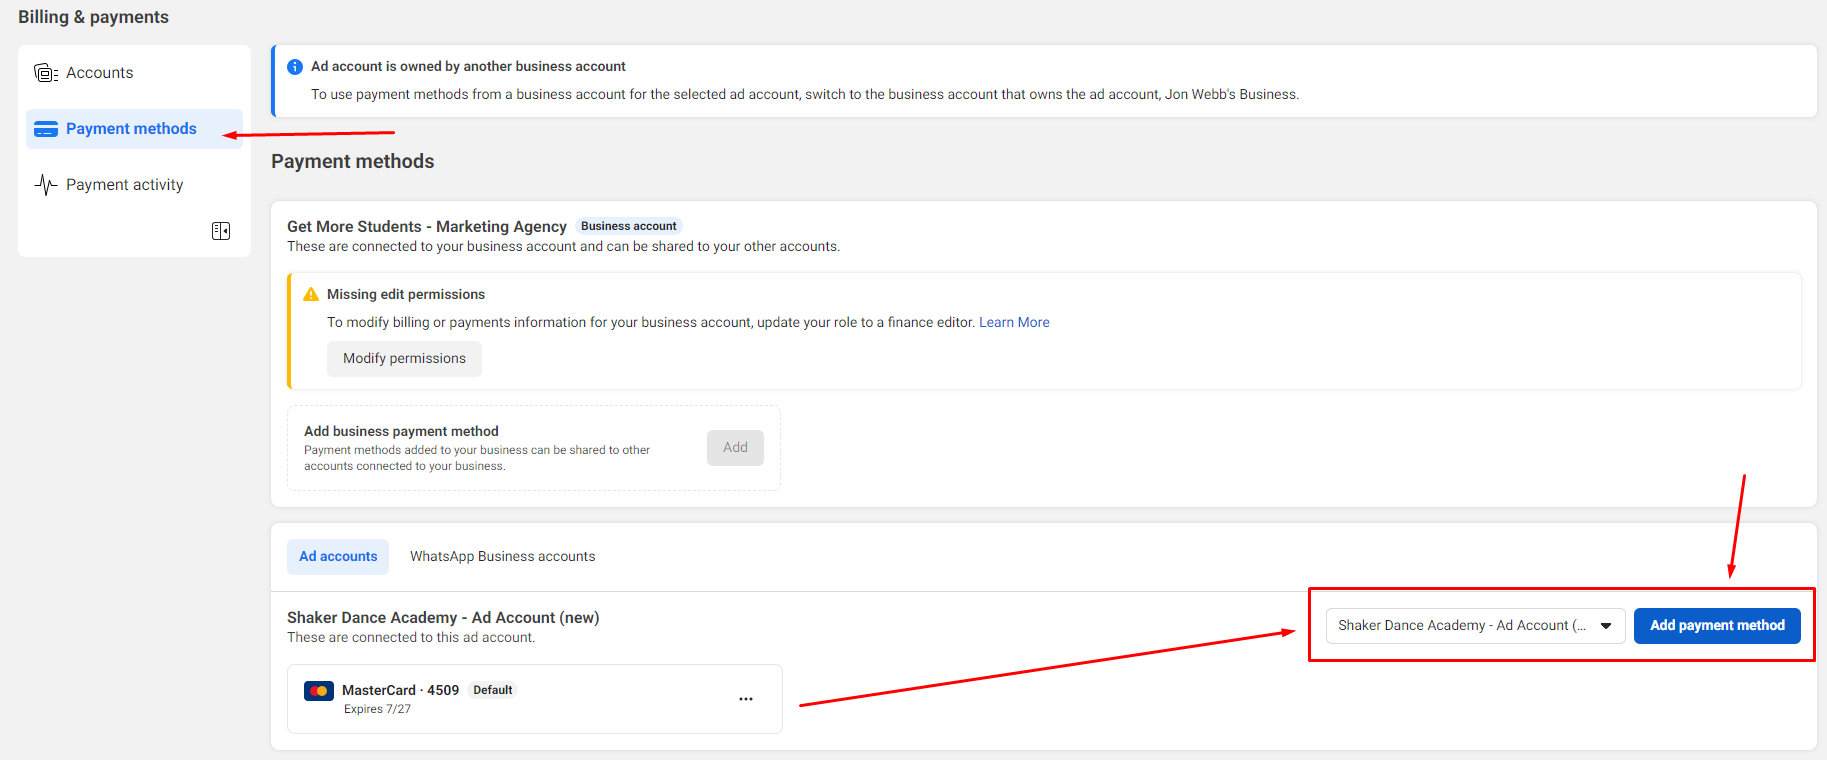
Task: Expand the Shaker Dance Academy account dropdown
Action: (1475, 626)
